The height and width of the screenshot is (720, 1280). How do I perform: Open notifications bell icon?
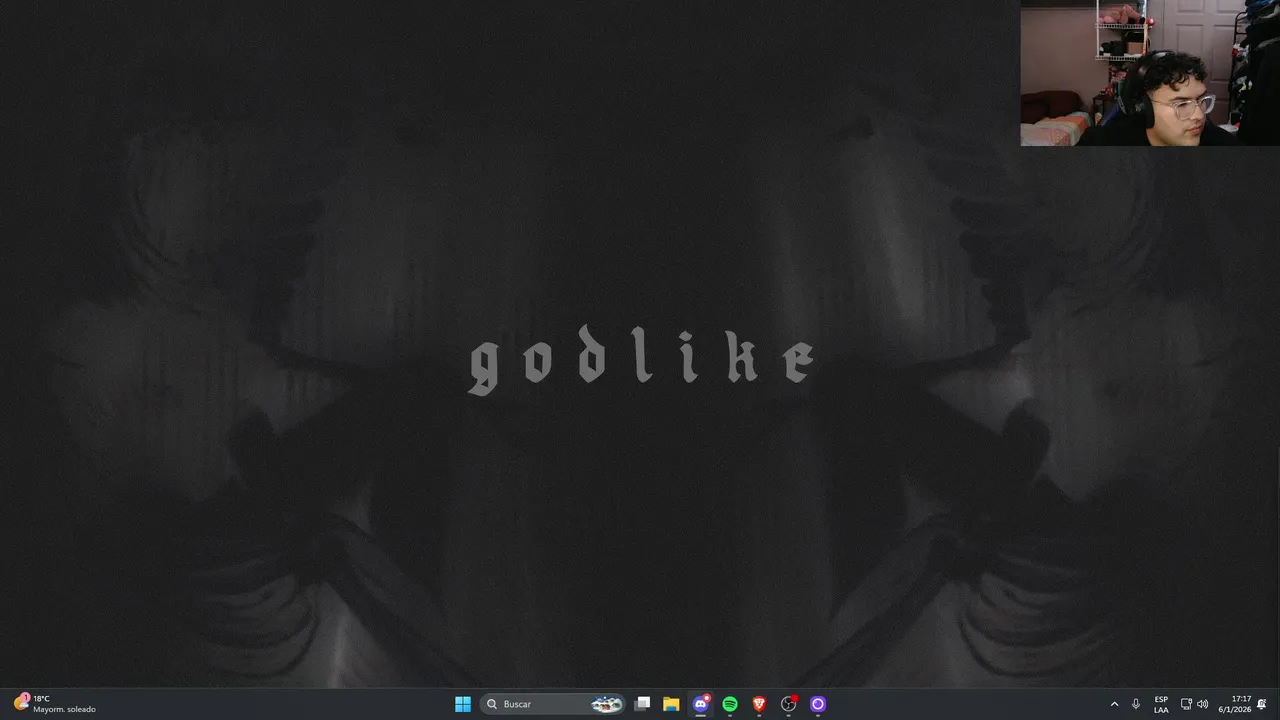coord(1262,704)
